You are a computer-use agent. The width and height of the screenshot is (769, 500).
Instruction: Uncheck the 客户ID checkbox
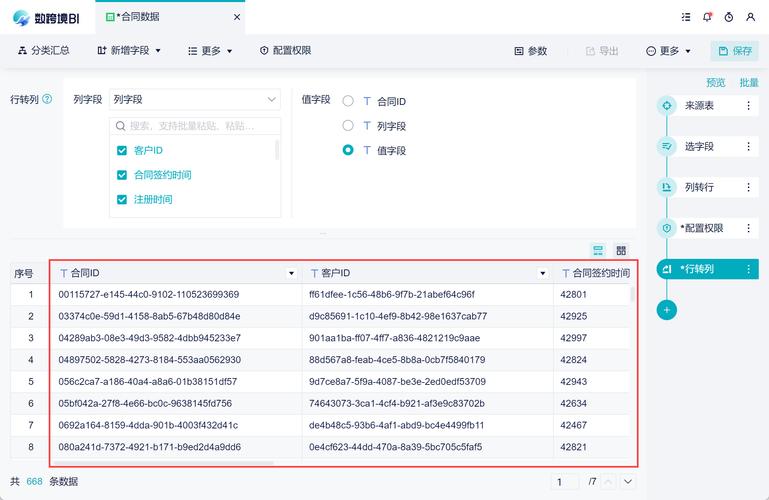point(122,150)
